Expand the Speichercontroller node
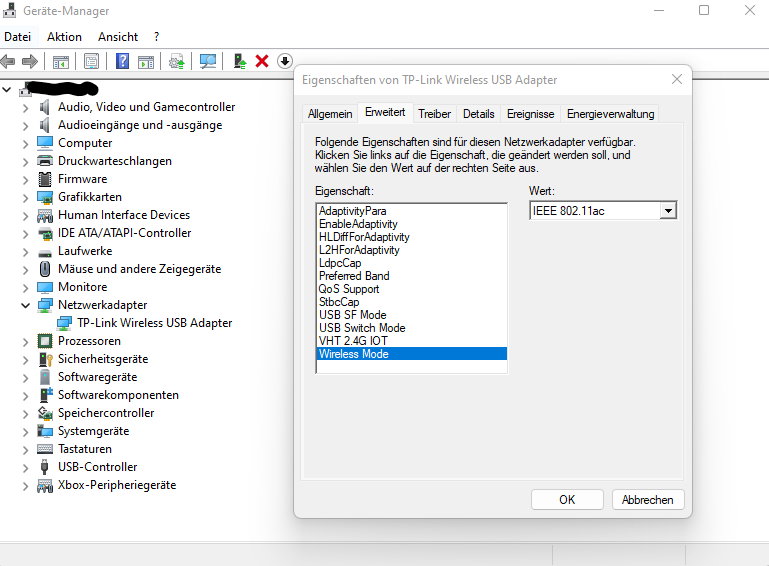 coord(26,413)
